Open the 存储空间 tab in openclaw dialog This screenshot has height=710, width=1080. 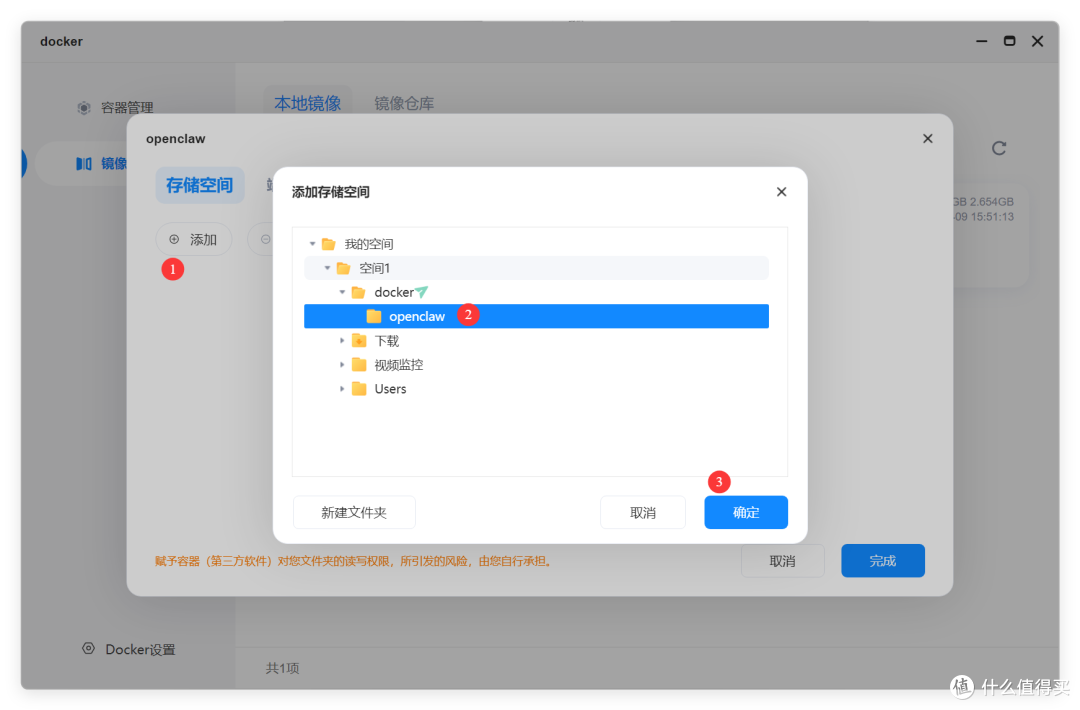[200, 185]
